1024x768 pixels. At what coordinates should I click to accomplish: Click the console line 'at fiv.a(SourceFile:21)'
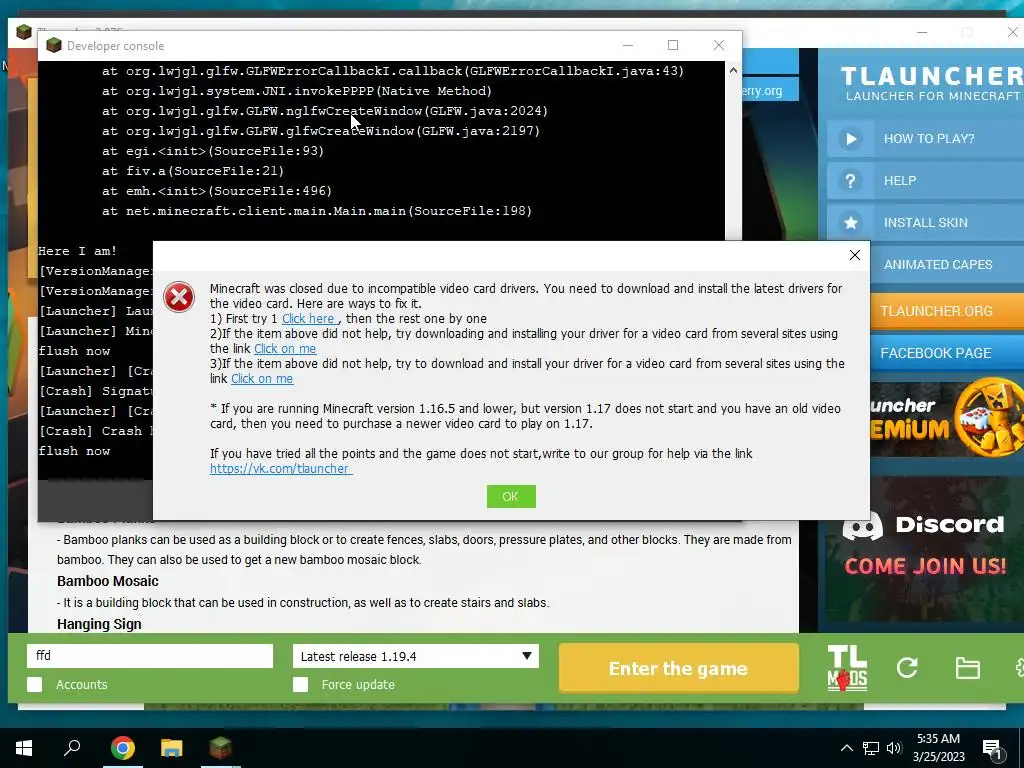tap(193, 171)
